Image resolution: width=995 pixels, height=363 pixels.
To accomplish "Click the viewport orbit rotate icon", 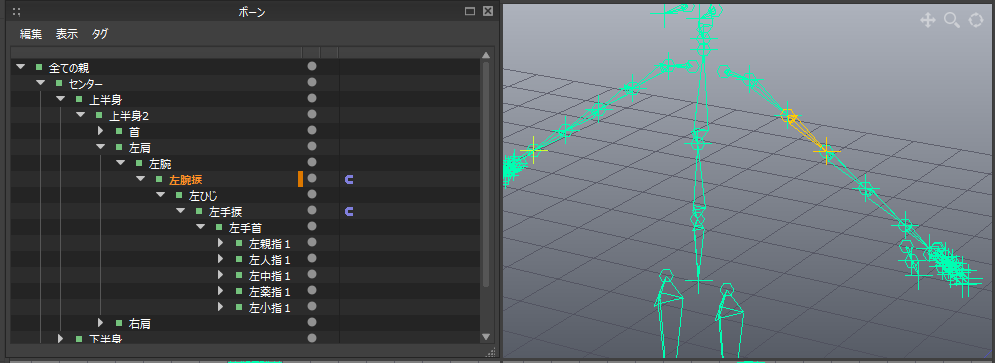I will (x=975, y=21).
